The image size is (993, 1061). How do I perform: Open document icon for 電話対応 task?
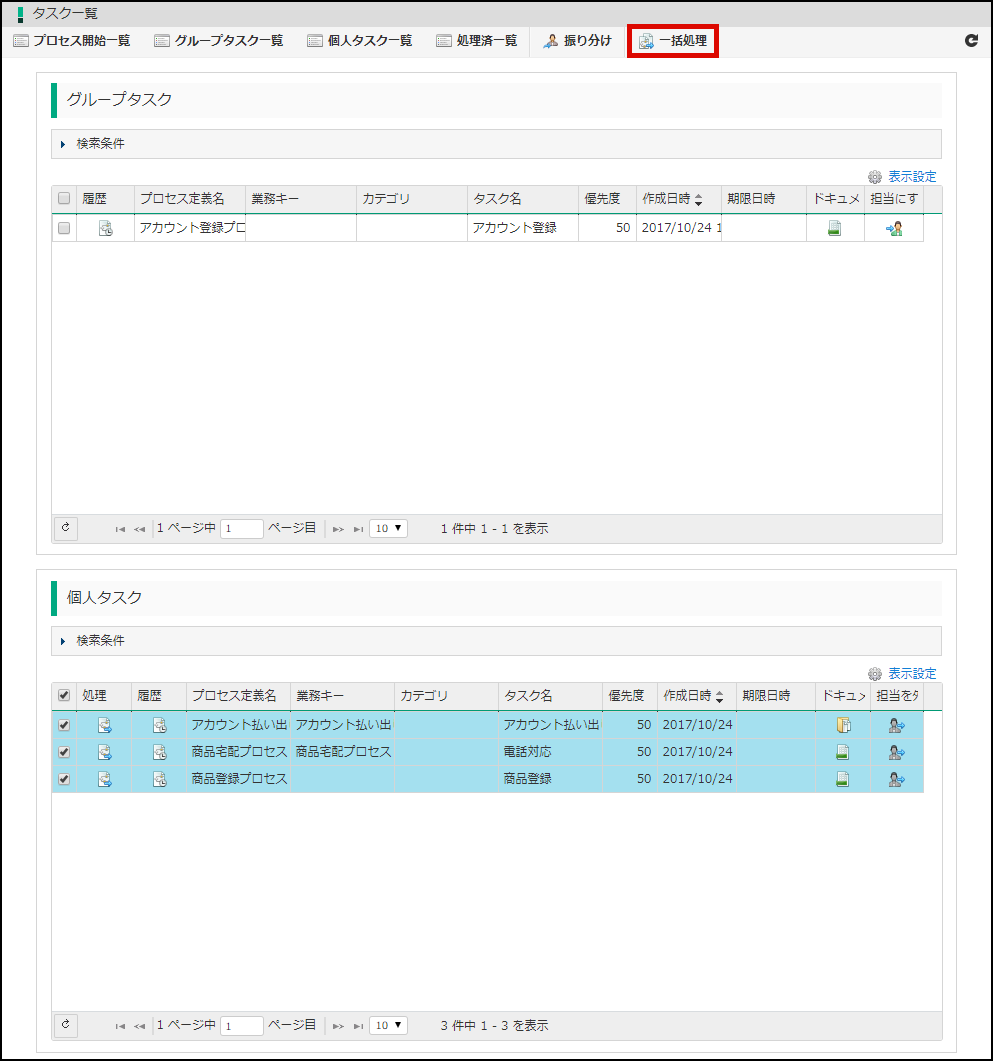point(843,752)
